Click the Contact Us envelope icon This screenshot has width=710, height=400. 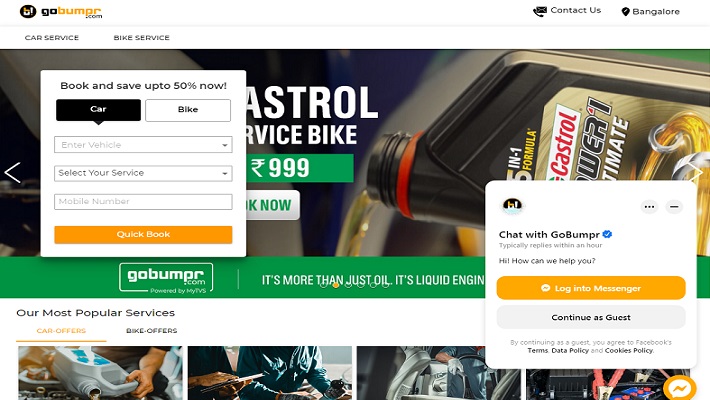(540, 11)
